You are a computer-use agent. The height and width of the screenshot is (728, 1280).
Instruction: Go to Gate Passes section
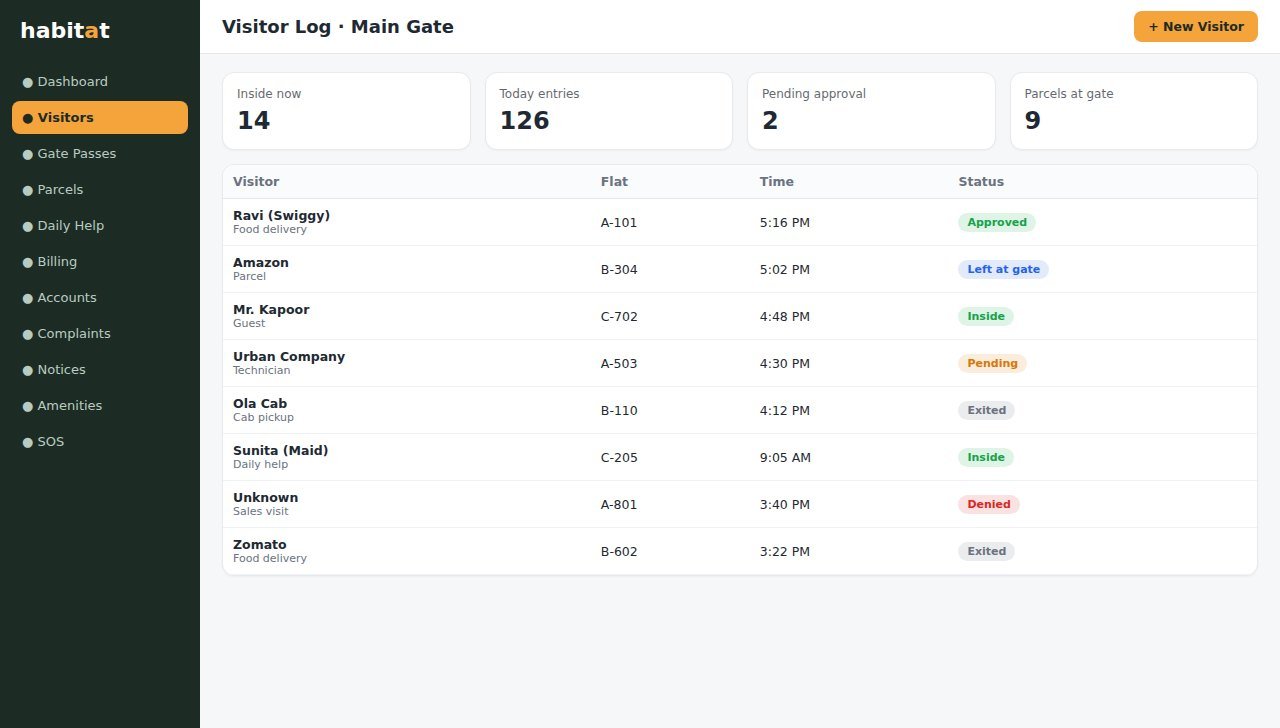[x=100, y=154]
